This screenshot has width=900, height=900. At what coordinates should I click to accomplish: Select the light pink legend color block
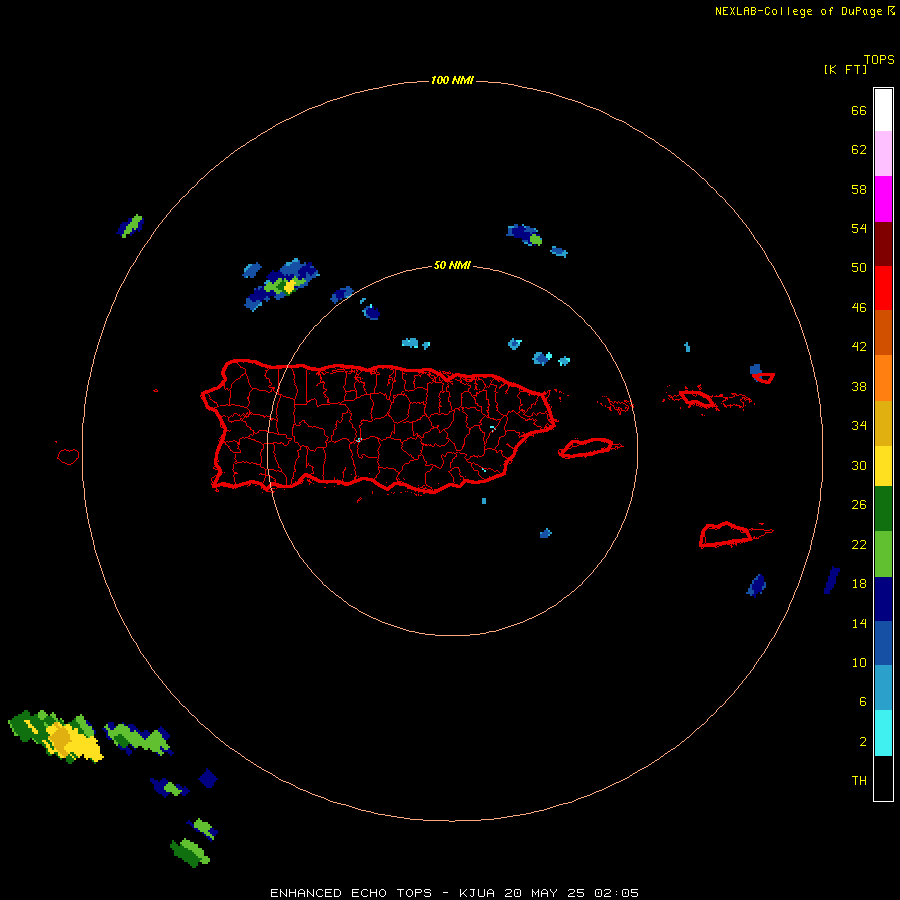tap(883, 154)
